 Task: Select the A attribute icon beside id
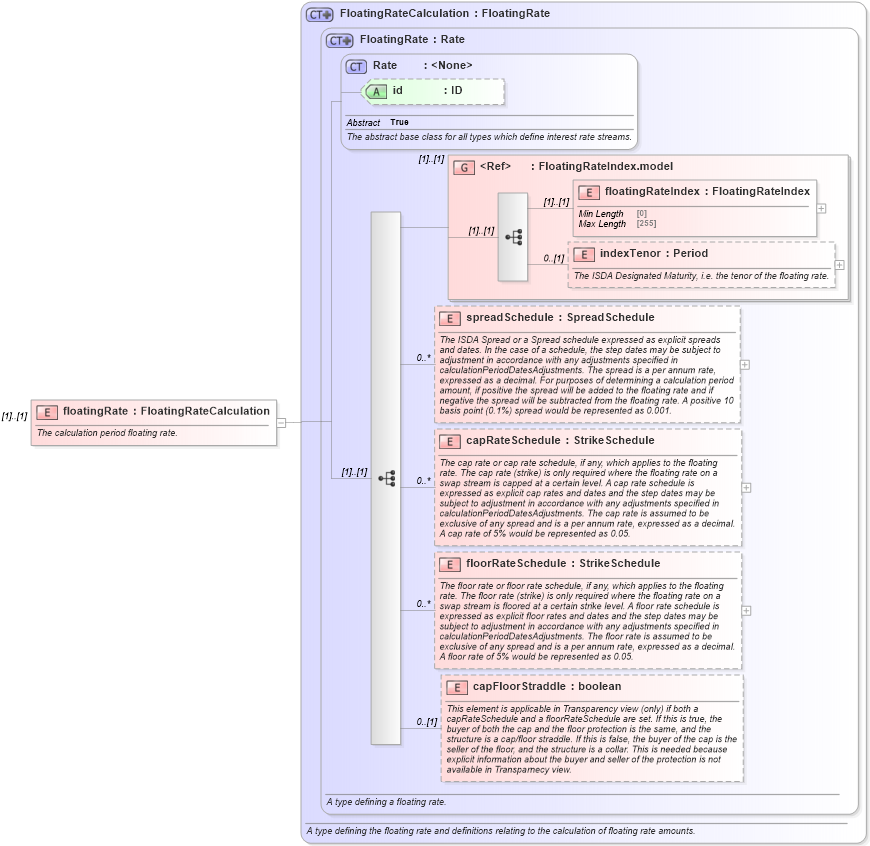(x=376, y=90)
